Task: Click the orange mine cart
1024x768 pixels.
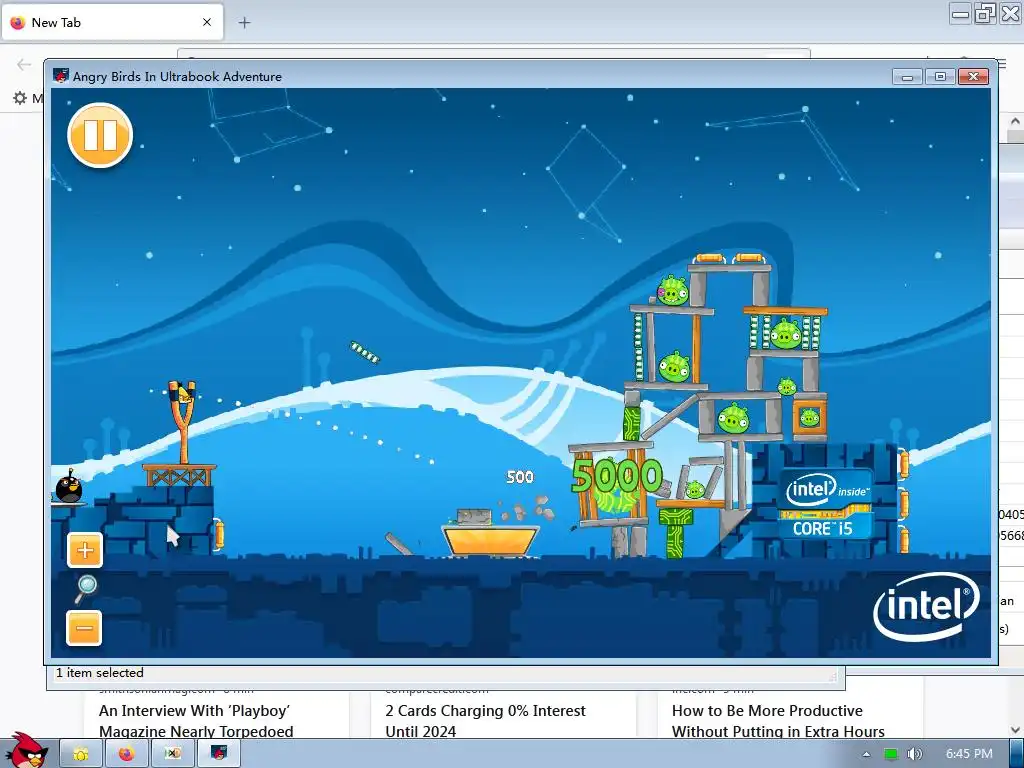Action: pyautogui.click(x=490, y=539)
